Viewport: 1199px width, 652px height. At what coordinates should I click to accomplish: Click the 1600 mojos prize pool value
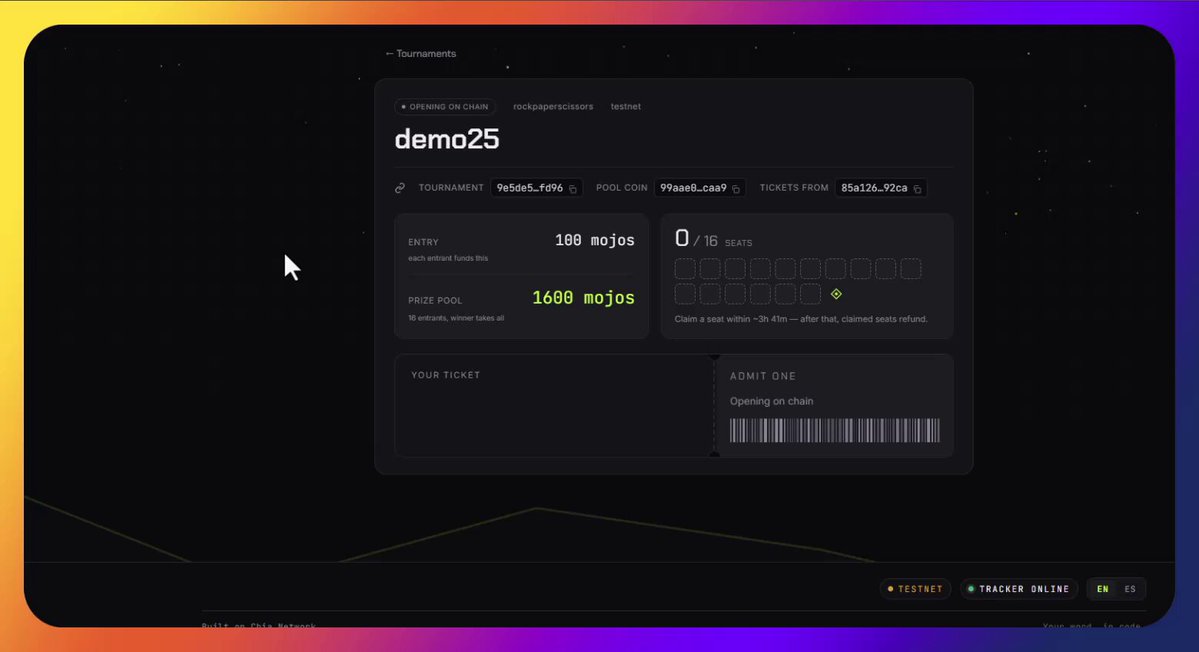tap(583, 298)
